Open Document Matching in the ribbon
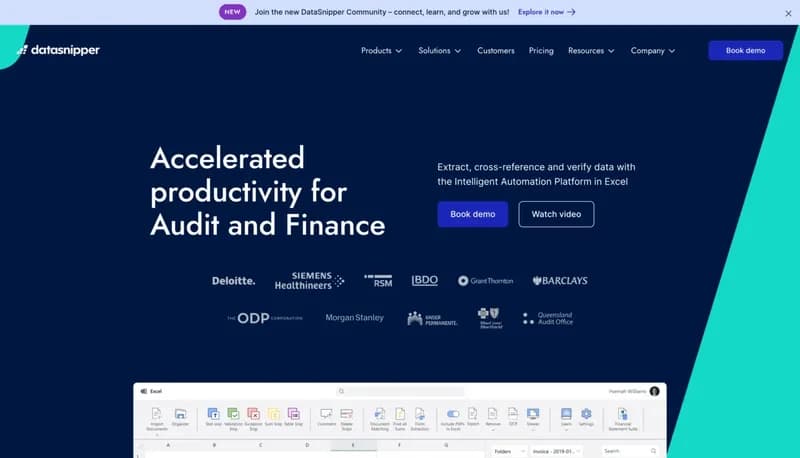 tap(380, 419)
